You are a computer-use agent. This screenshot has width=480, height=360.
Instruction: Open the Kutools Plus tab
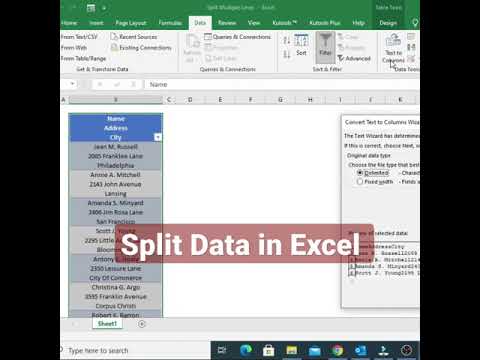[x=325, y=23]
